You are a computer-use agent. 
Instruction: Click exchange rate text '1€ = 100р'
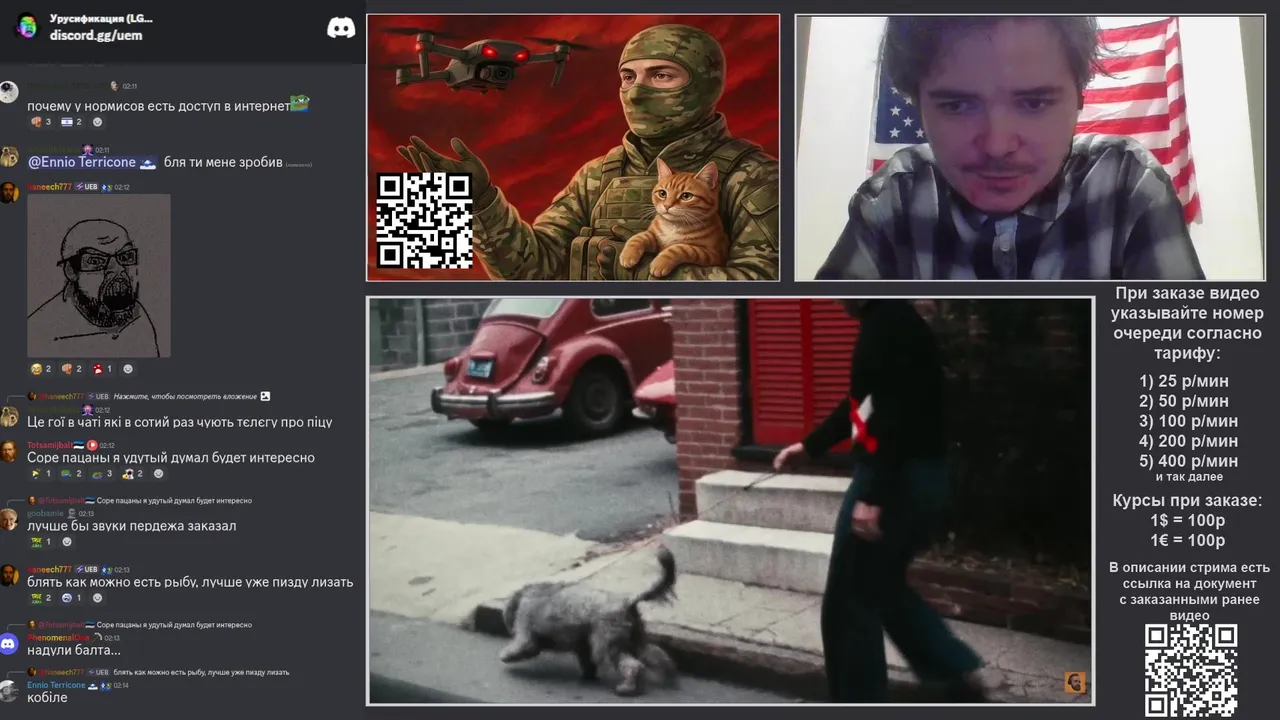pos(1187,540)
